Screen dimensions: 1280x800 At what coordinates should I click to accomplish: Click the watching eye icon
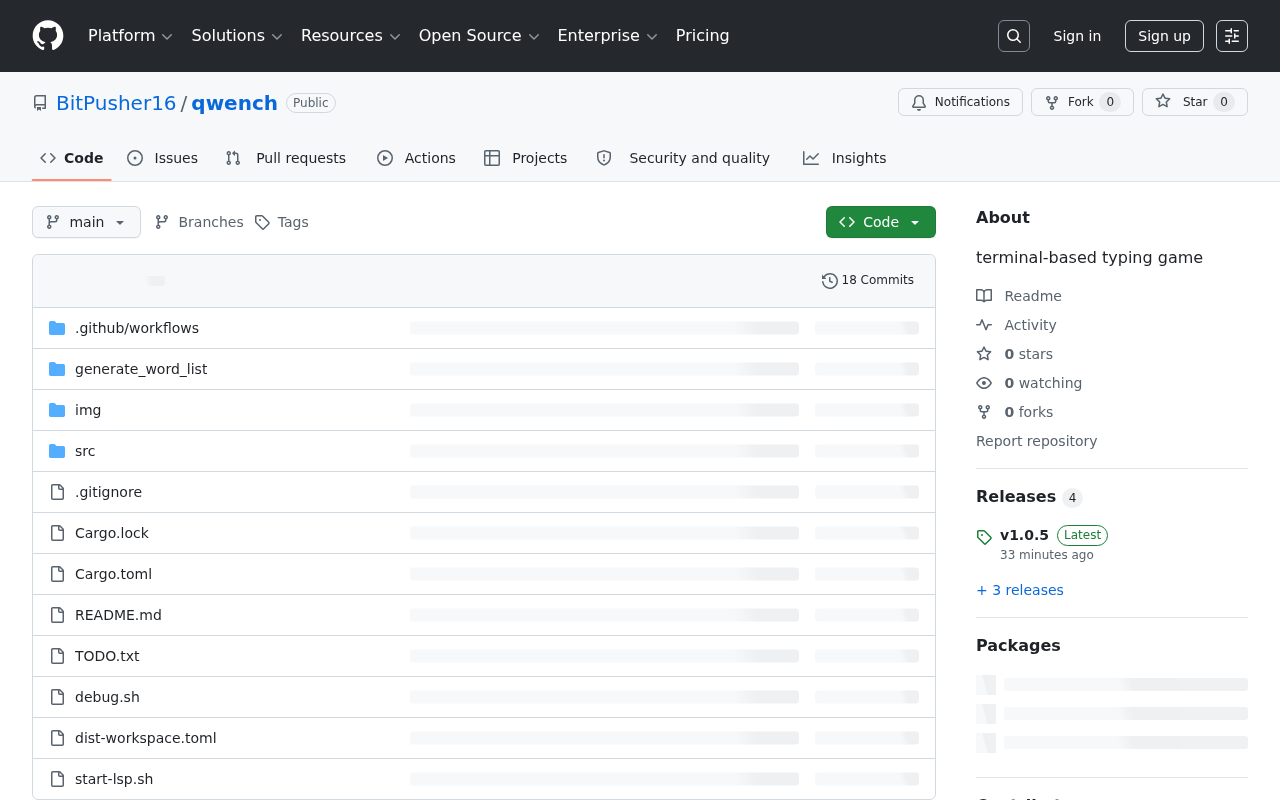(984, 383)
